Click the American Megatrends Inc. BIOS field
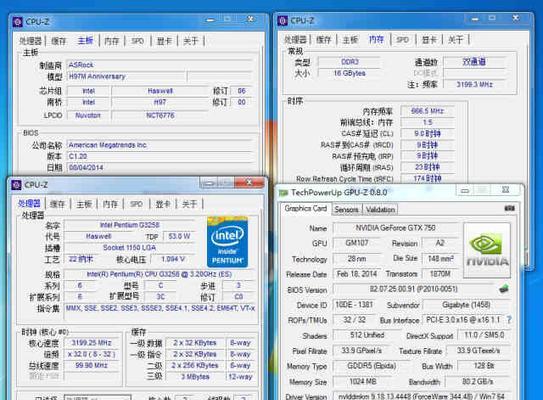This screenshot has width=543, height=400. [159, 145]
